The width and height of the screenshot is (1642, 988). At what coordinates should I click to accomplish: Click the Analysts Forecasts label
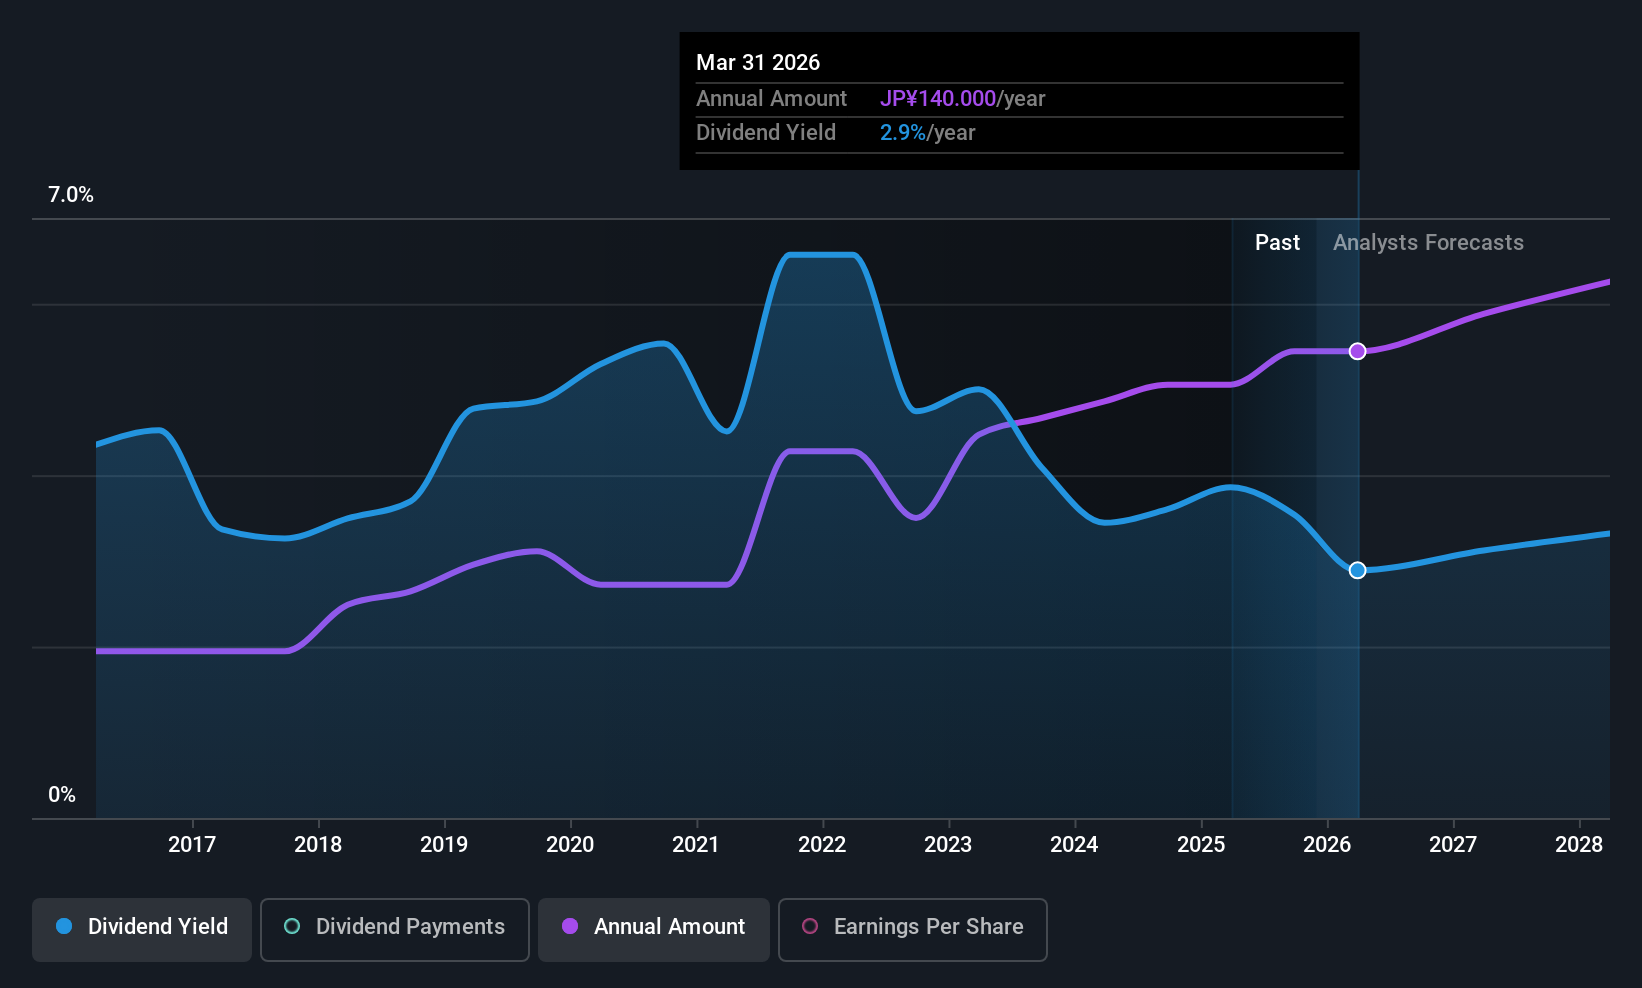tap(1427, 243)
